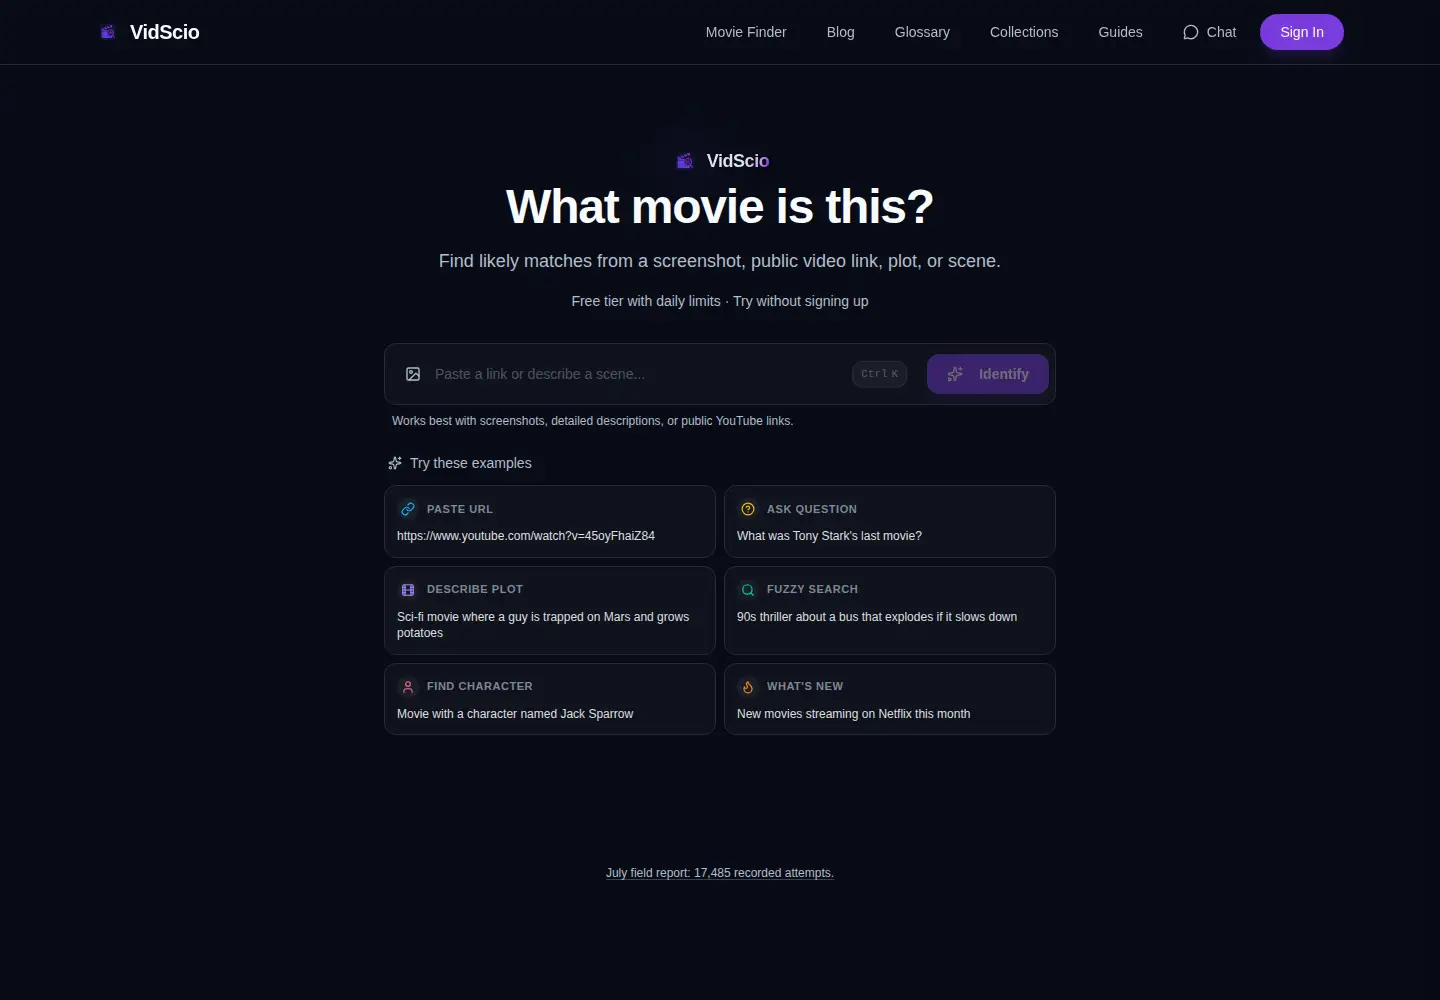Click the link icon on Paste URL card
This screenshot has height=1000, width=1440.
[x=408, y=509]
